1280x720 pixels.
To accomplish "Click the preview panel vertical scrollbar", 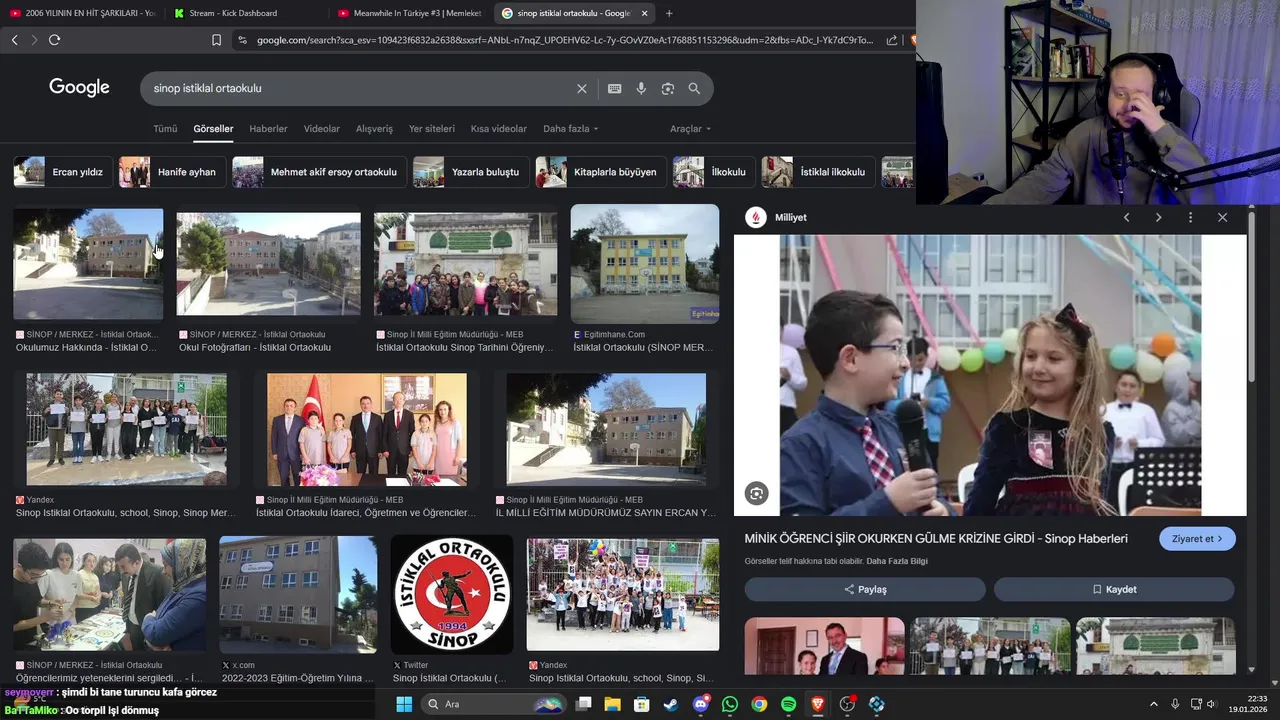I will (x=1252, y=296).
